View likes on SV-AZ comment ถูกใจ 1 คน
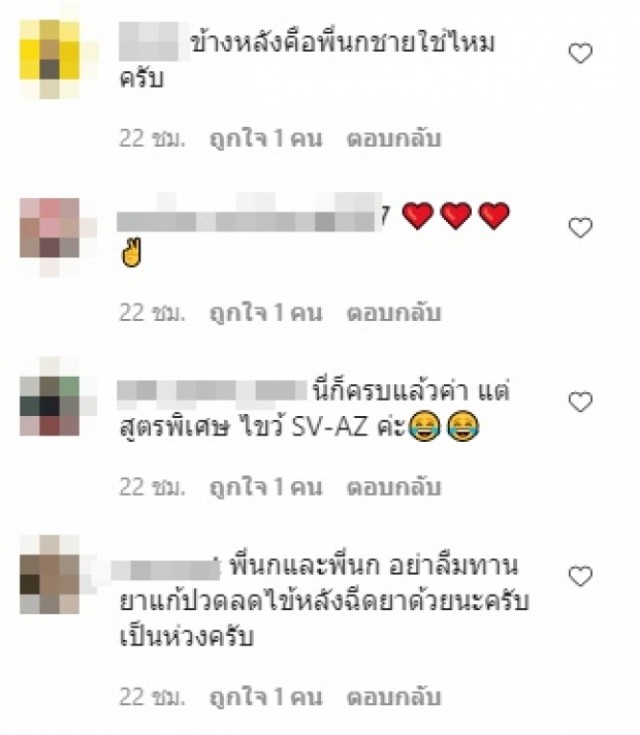The width and height of the screenshot is (640, 735). tap(266, 488)
